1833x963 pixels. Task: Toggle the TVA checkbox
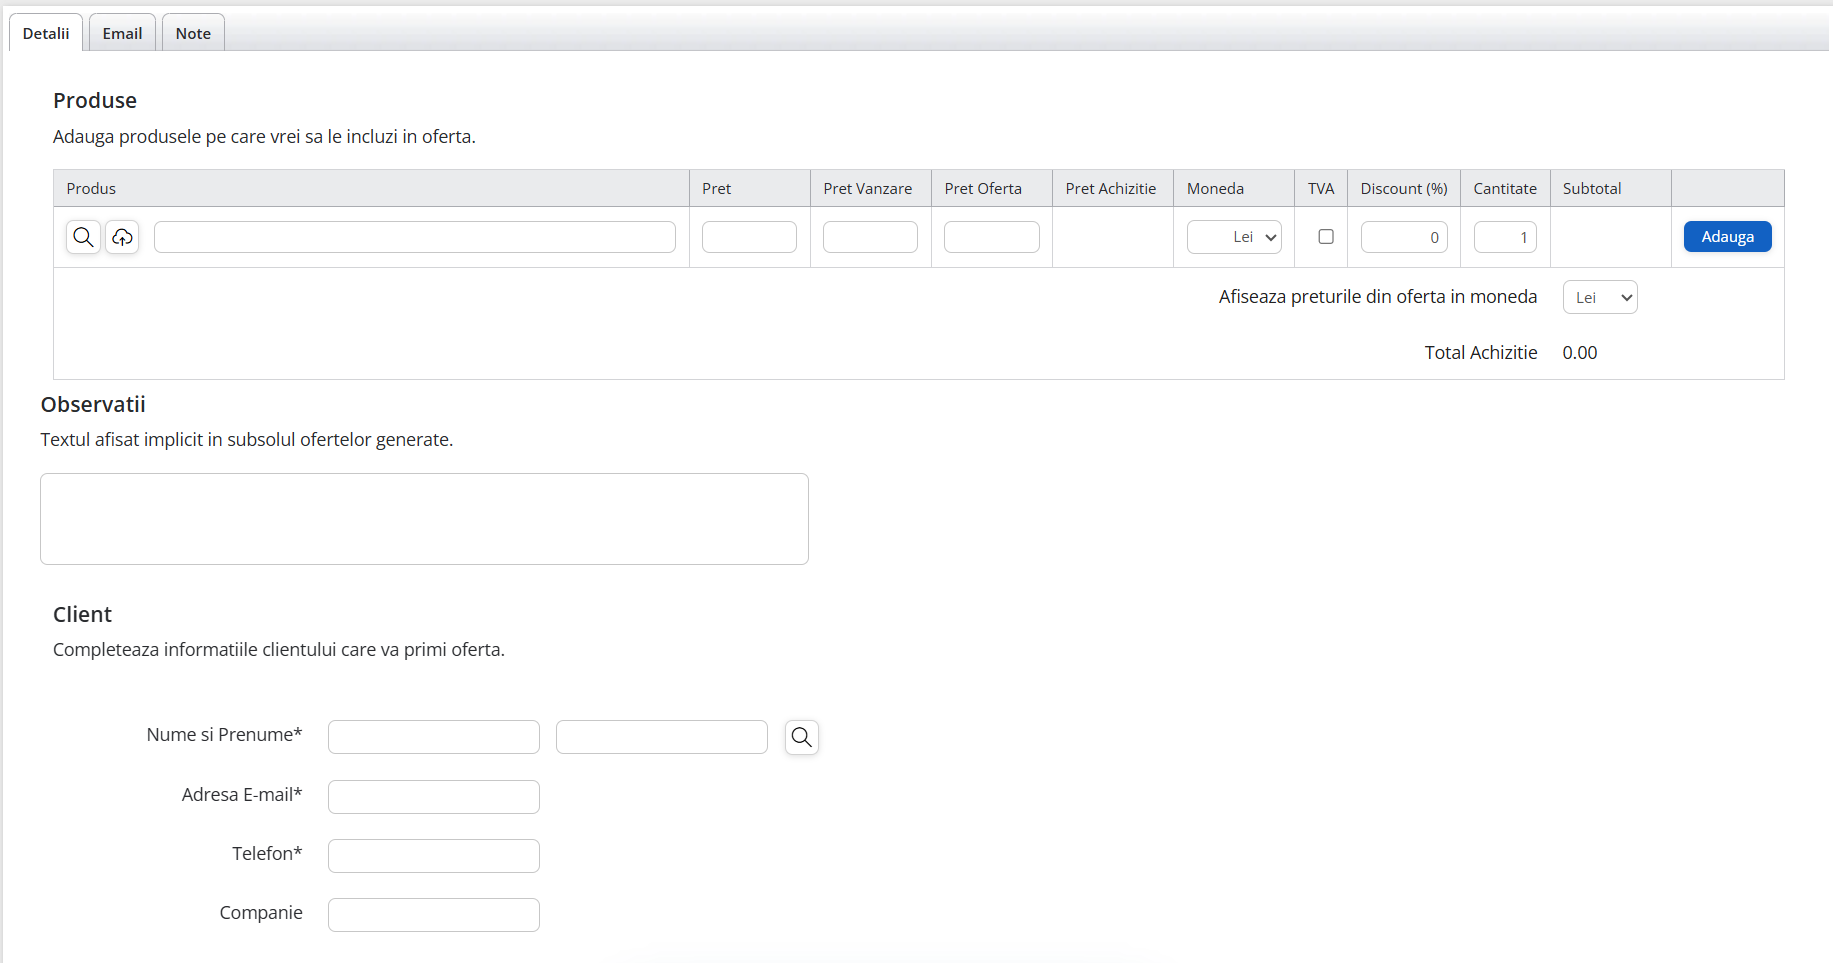tap(1326, 237)
